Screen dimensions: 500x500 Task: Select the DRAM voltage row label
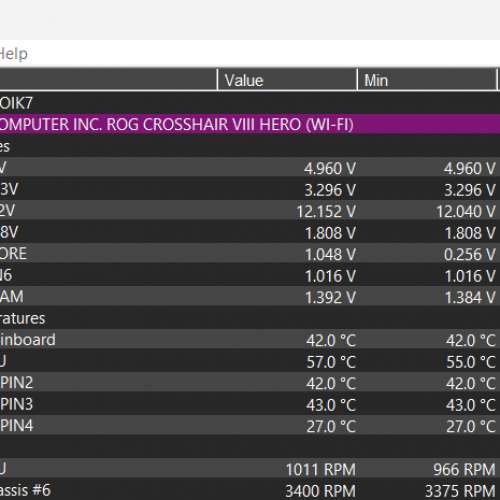pos(12,297)
